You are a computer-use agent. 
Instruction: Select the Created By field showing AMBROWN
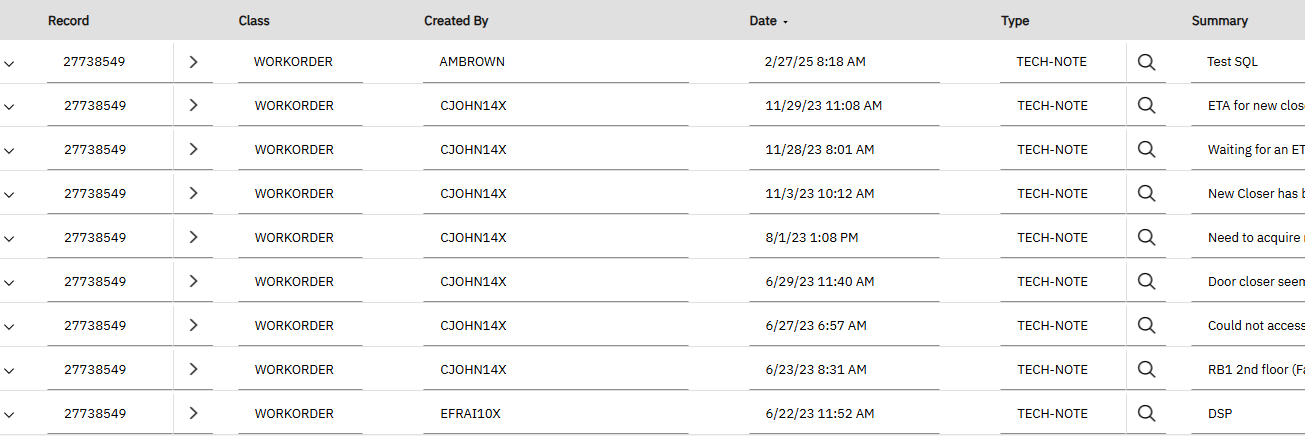[x=556, y=62]
